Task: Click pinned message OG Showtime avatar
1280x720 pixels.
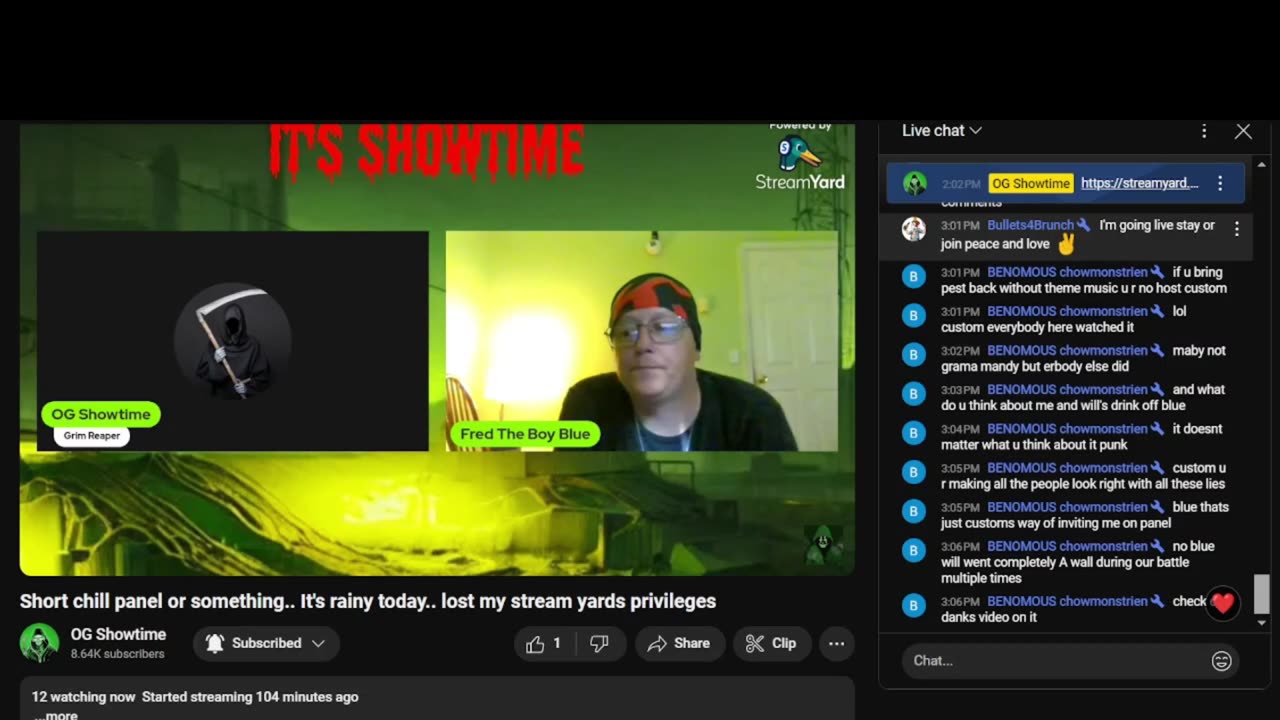Action: (914, 183)
